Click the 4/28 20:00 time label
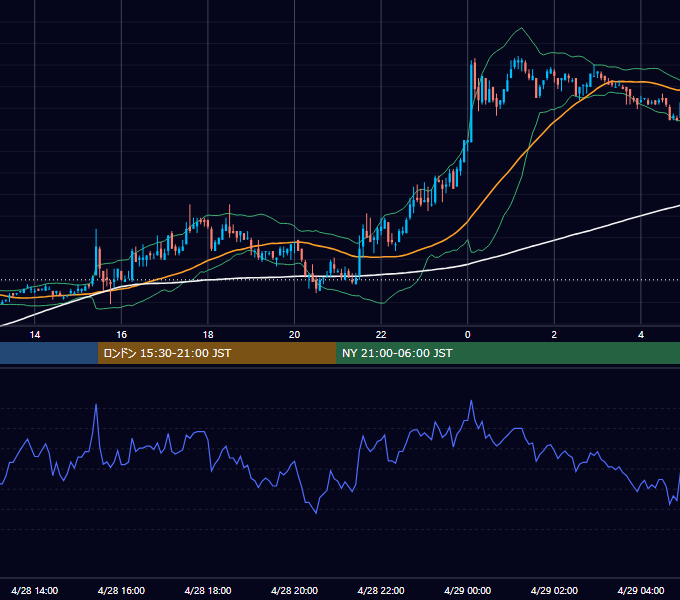680x600 pixels. 294,590
